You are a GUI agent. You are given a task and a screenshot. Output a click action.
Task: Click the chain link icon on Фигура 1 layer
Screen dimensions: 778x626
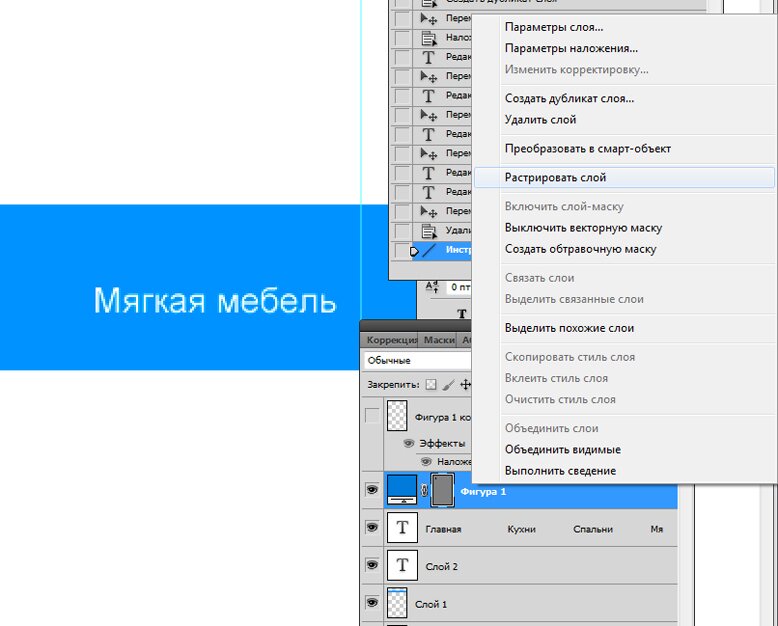pyautogui.click(x=424, y=490)
